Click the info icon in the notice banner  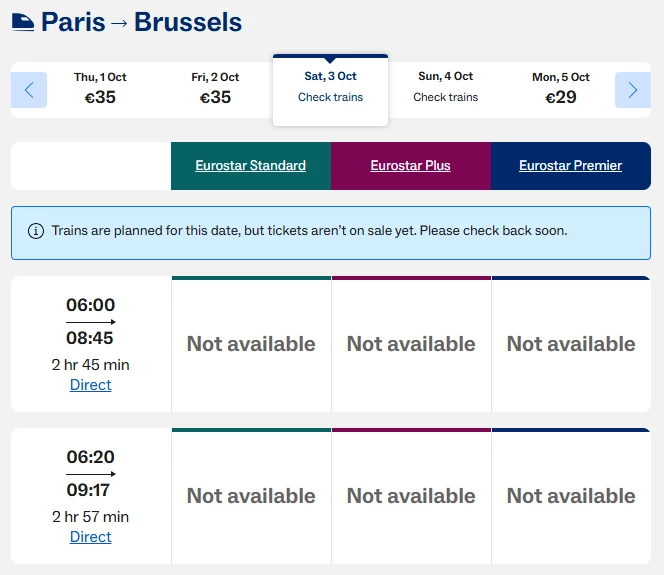click(36, 231)
